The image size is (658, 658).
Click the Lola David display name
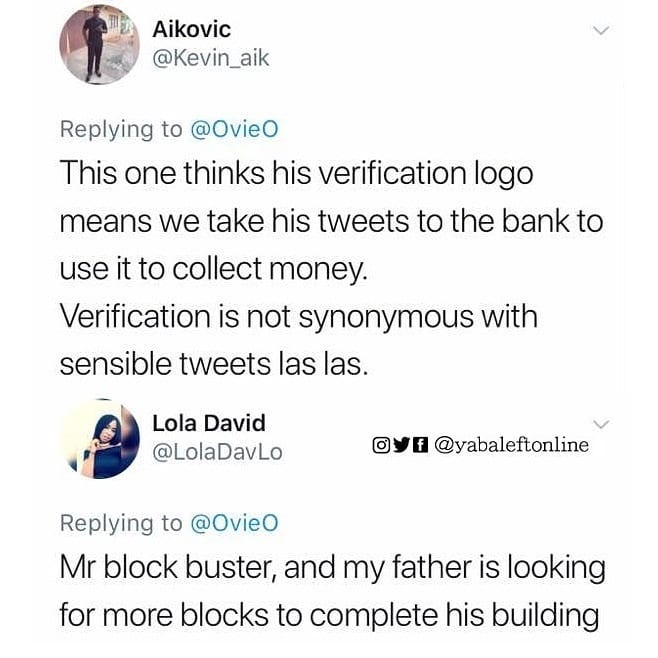tap(208, 423)
